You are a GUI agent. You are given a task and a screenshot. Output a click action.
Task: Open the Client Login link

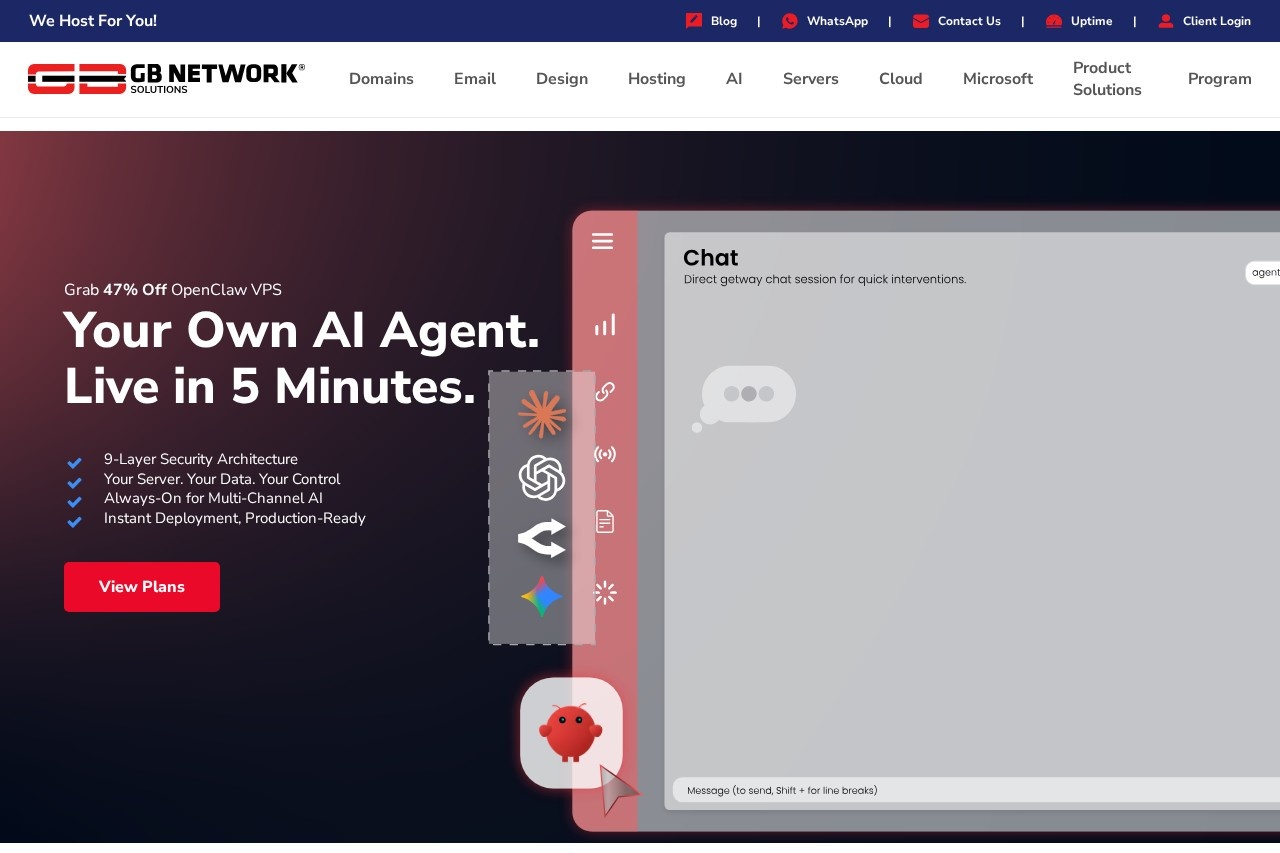click(1215, 21)
